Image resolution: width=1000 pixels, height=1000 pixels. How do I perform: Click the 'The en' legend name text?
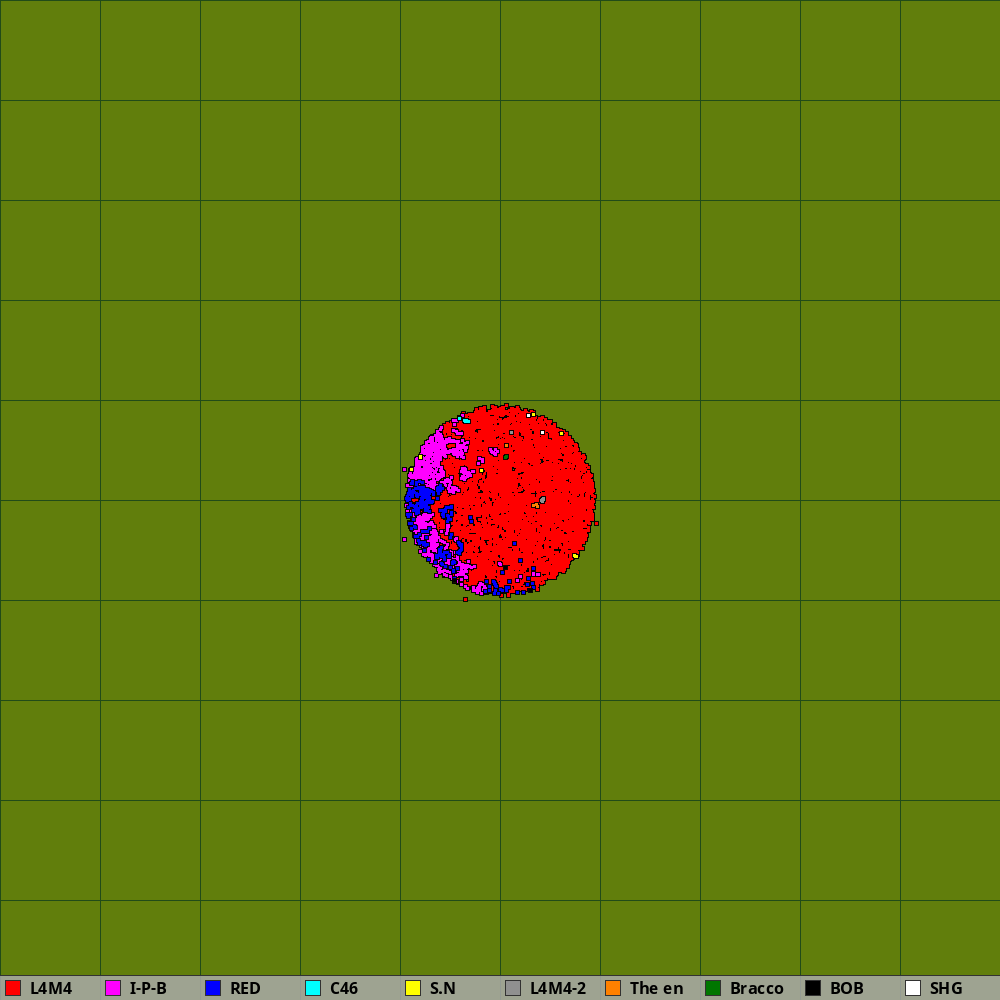(656, 988)
